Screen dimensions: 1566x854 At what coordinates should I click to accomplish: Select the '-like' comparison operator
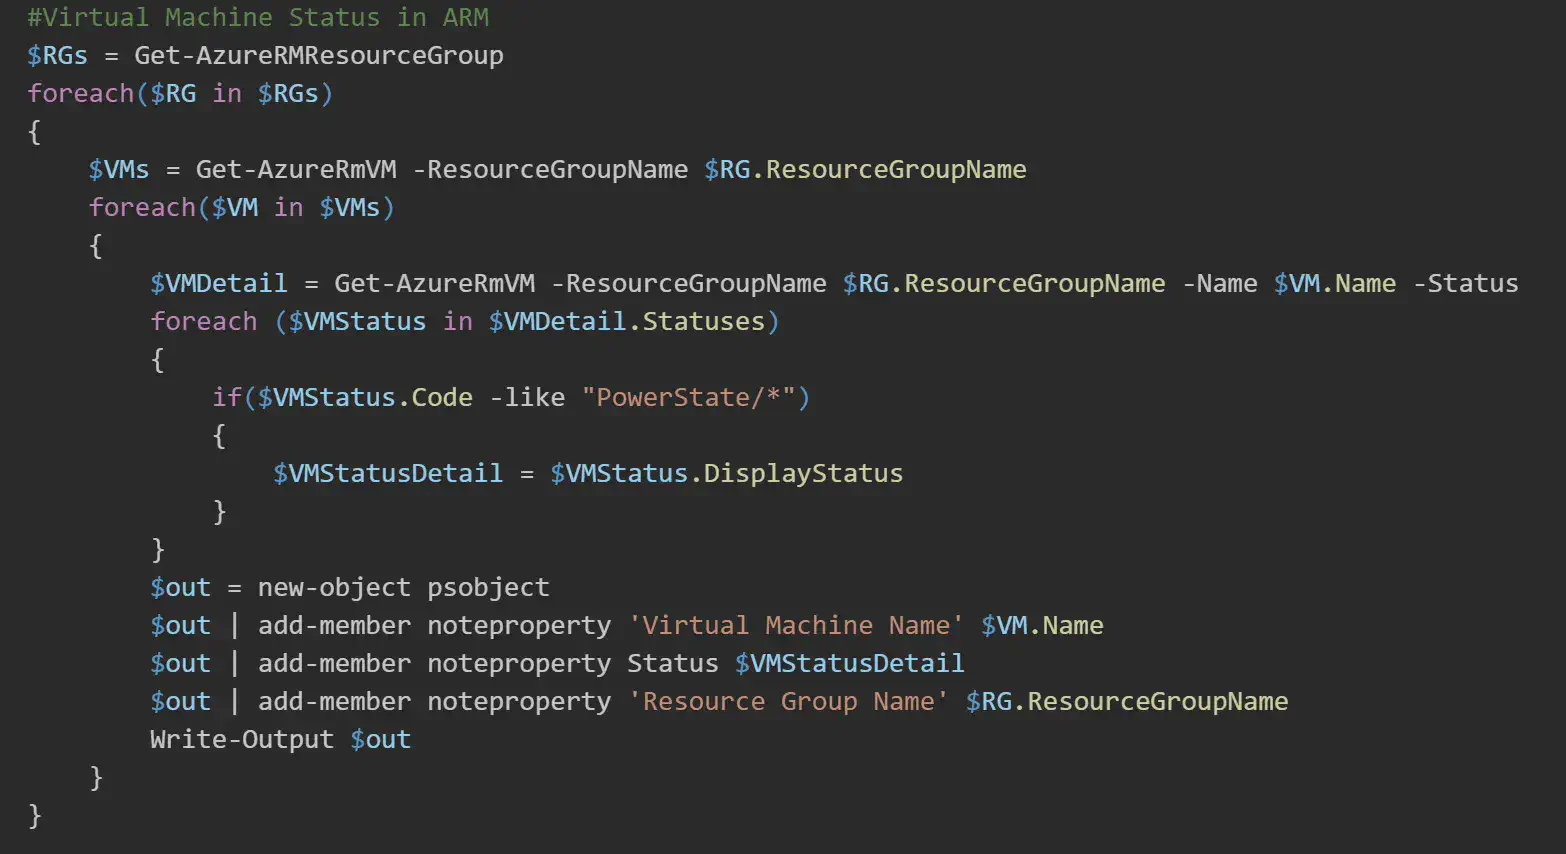point(527,397)
